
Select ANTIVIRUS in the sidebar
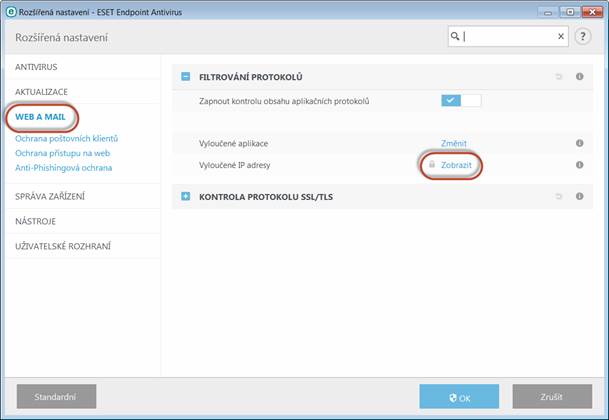pos(36,67)
